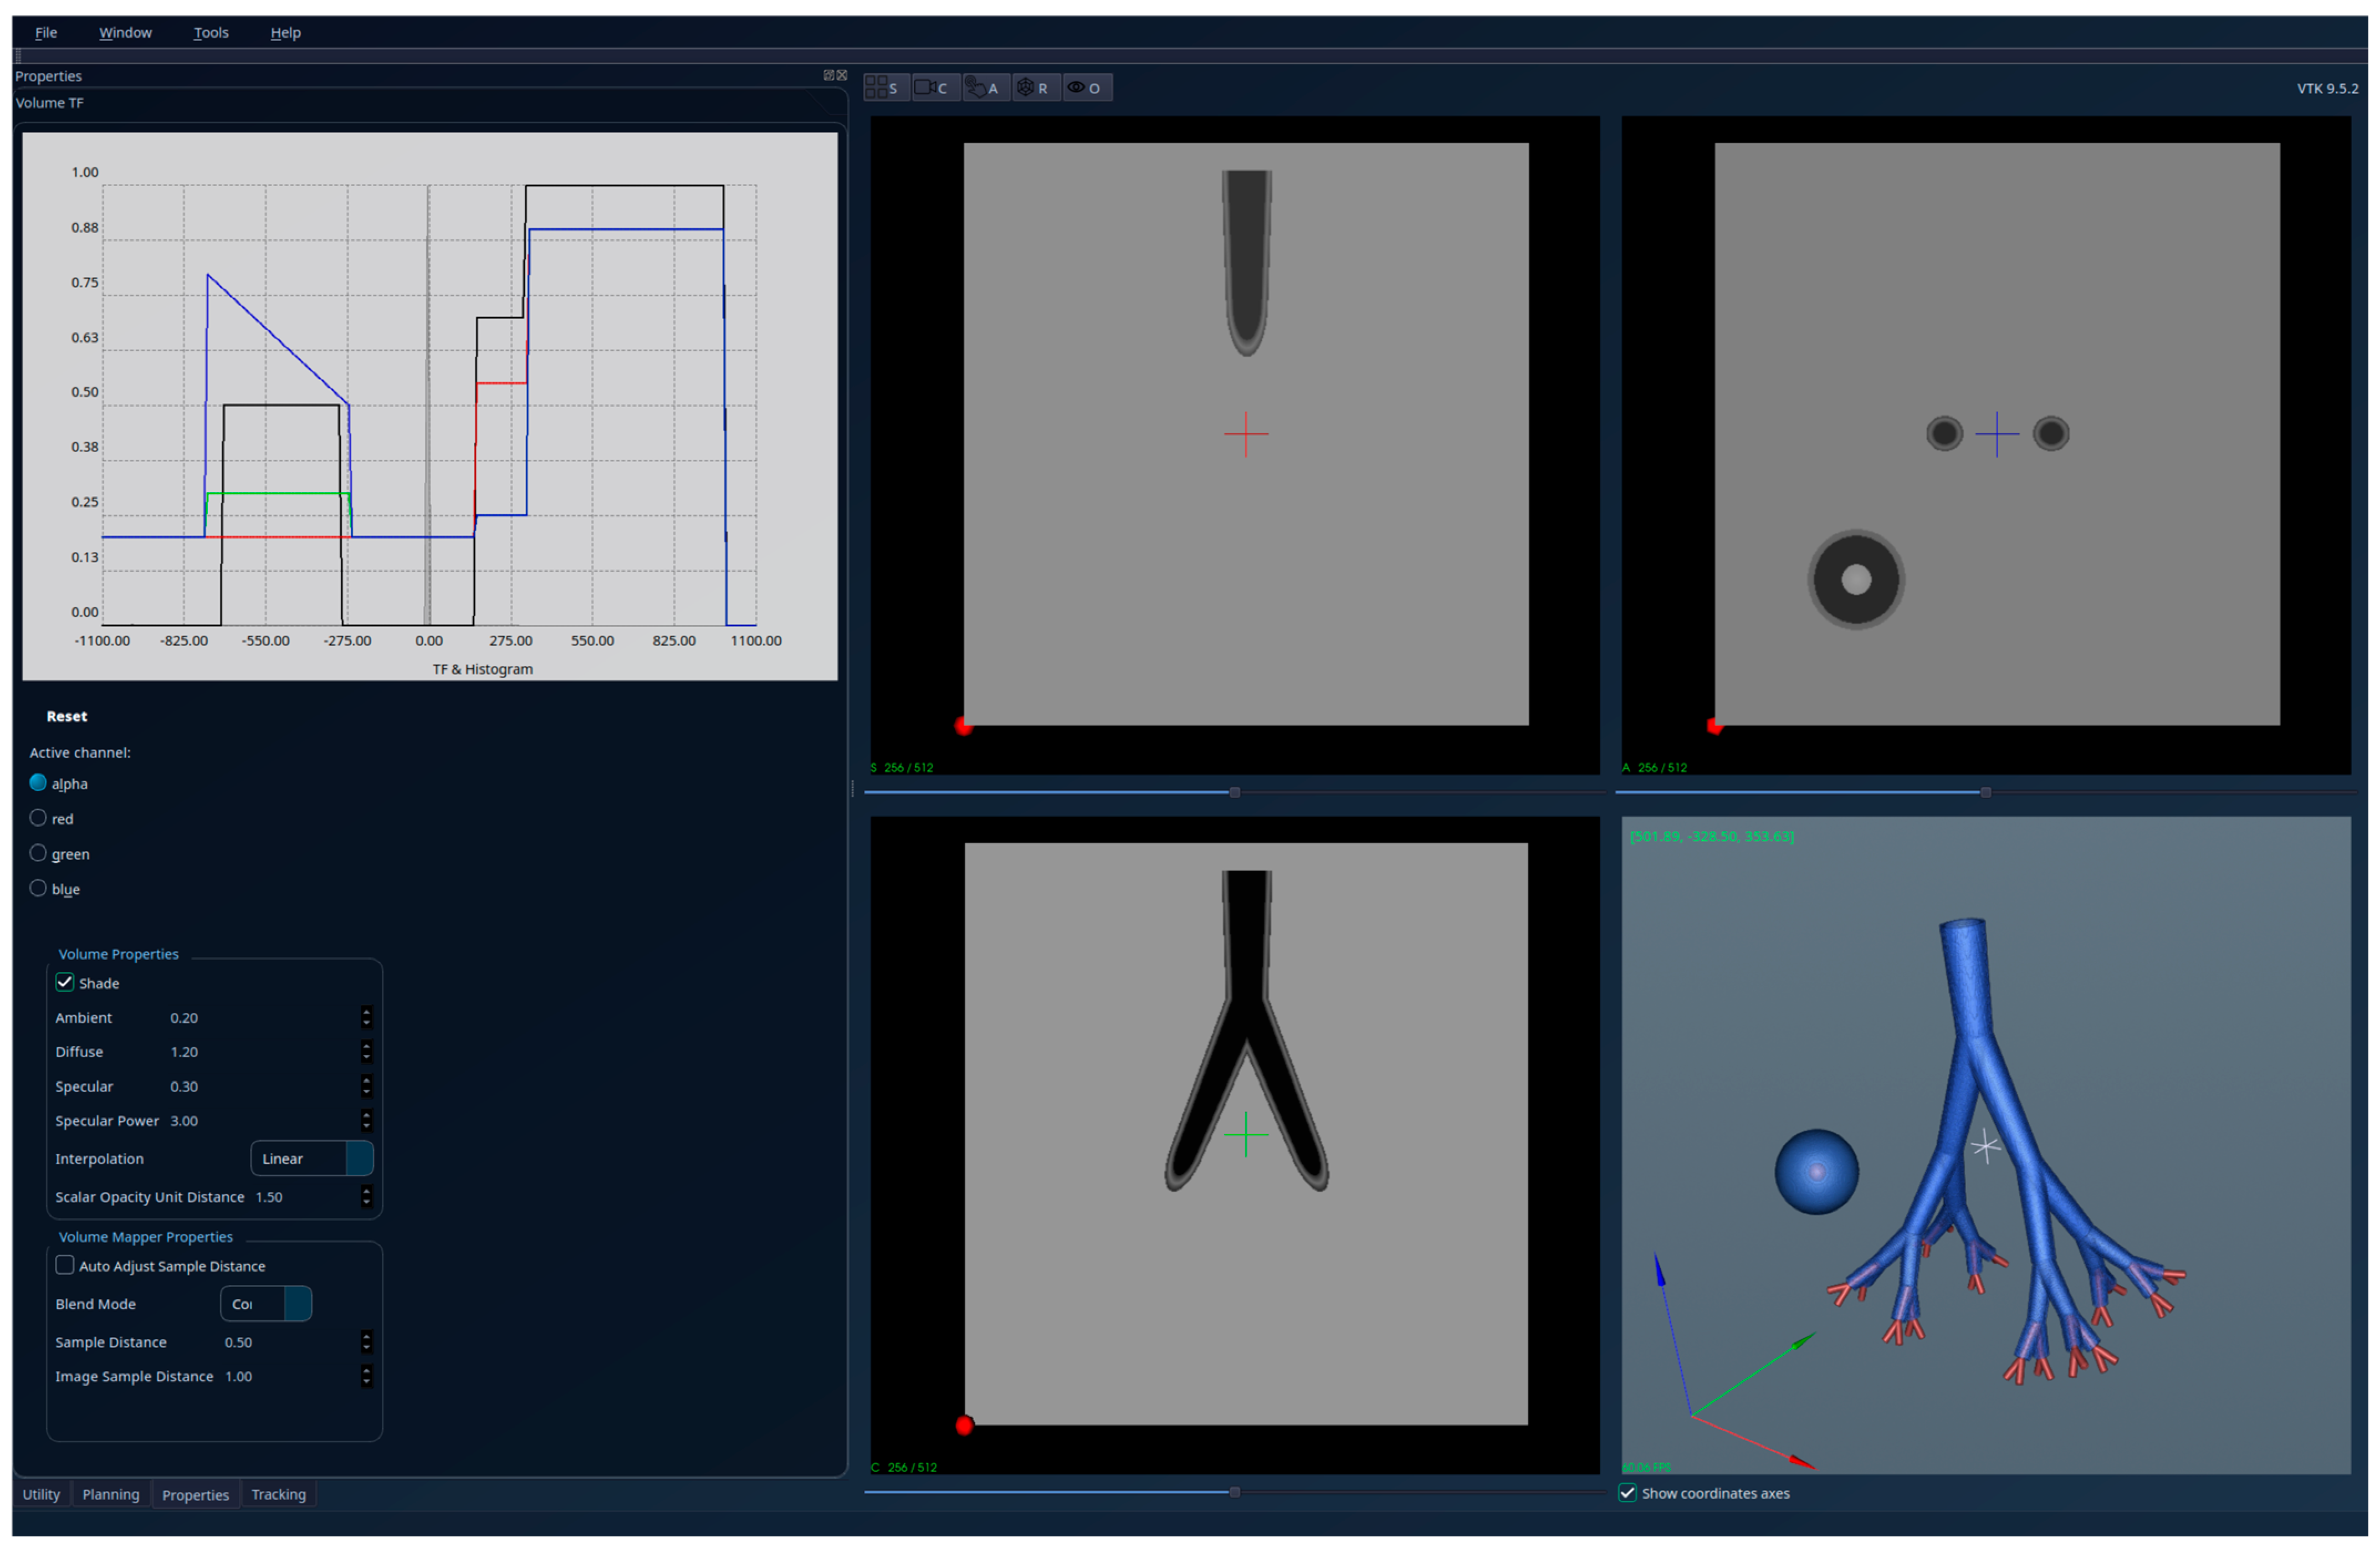Switch to the Tracking tab

coord(278,1494)
